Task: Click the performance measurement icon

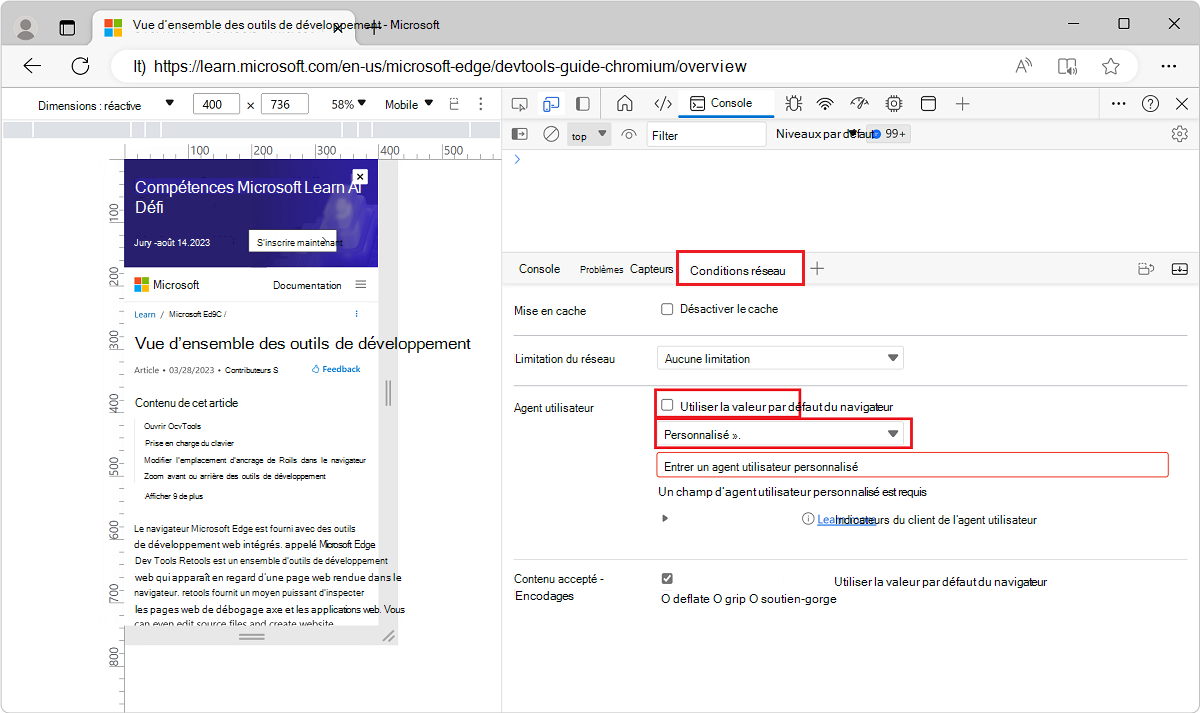Action: 859,103
